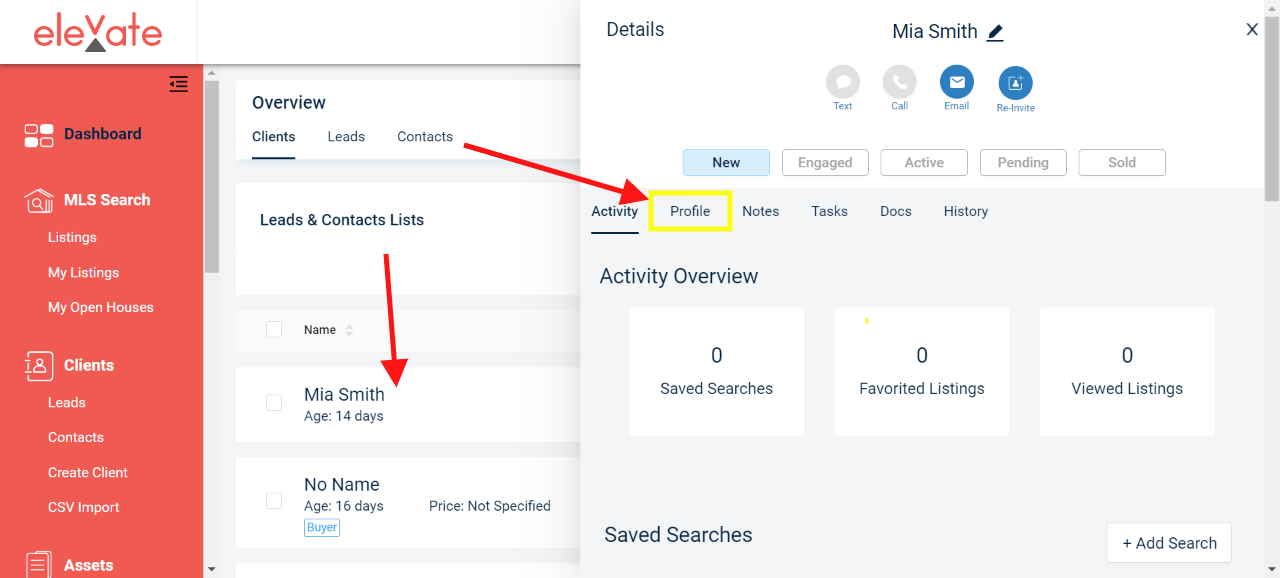Tick the Mia Smith row checkbox

[274, 403]
